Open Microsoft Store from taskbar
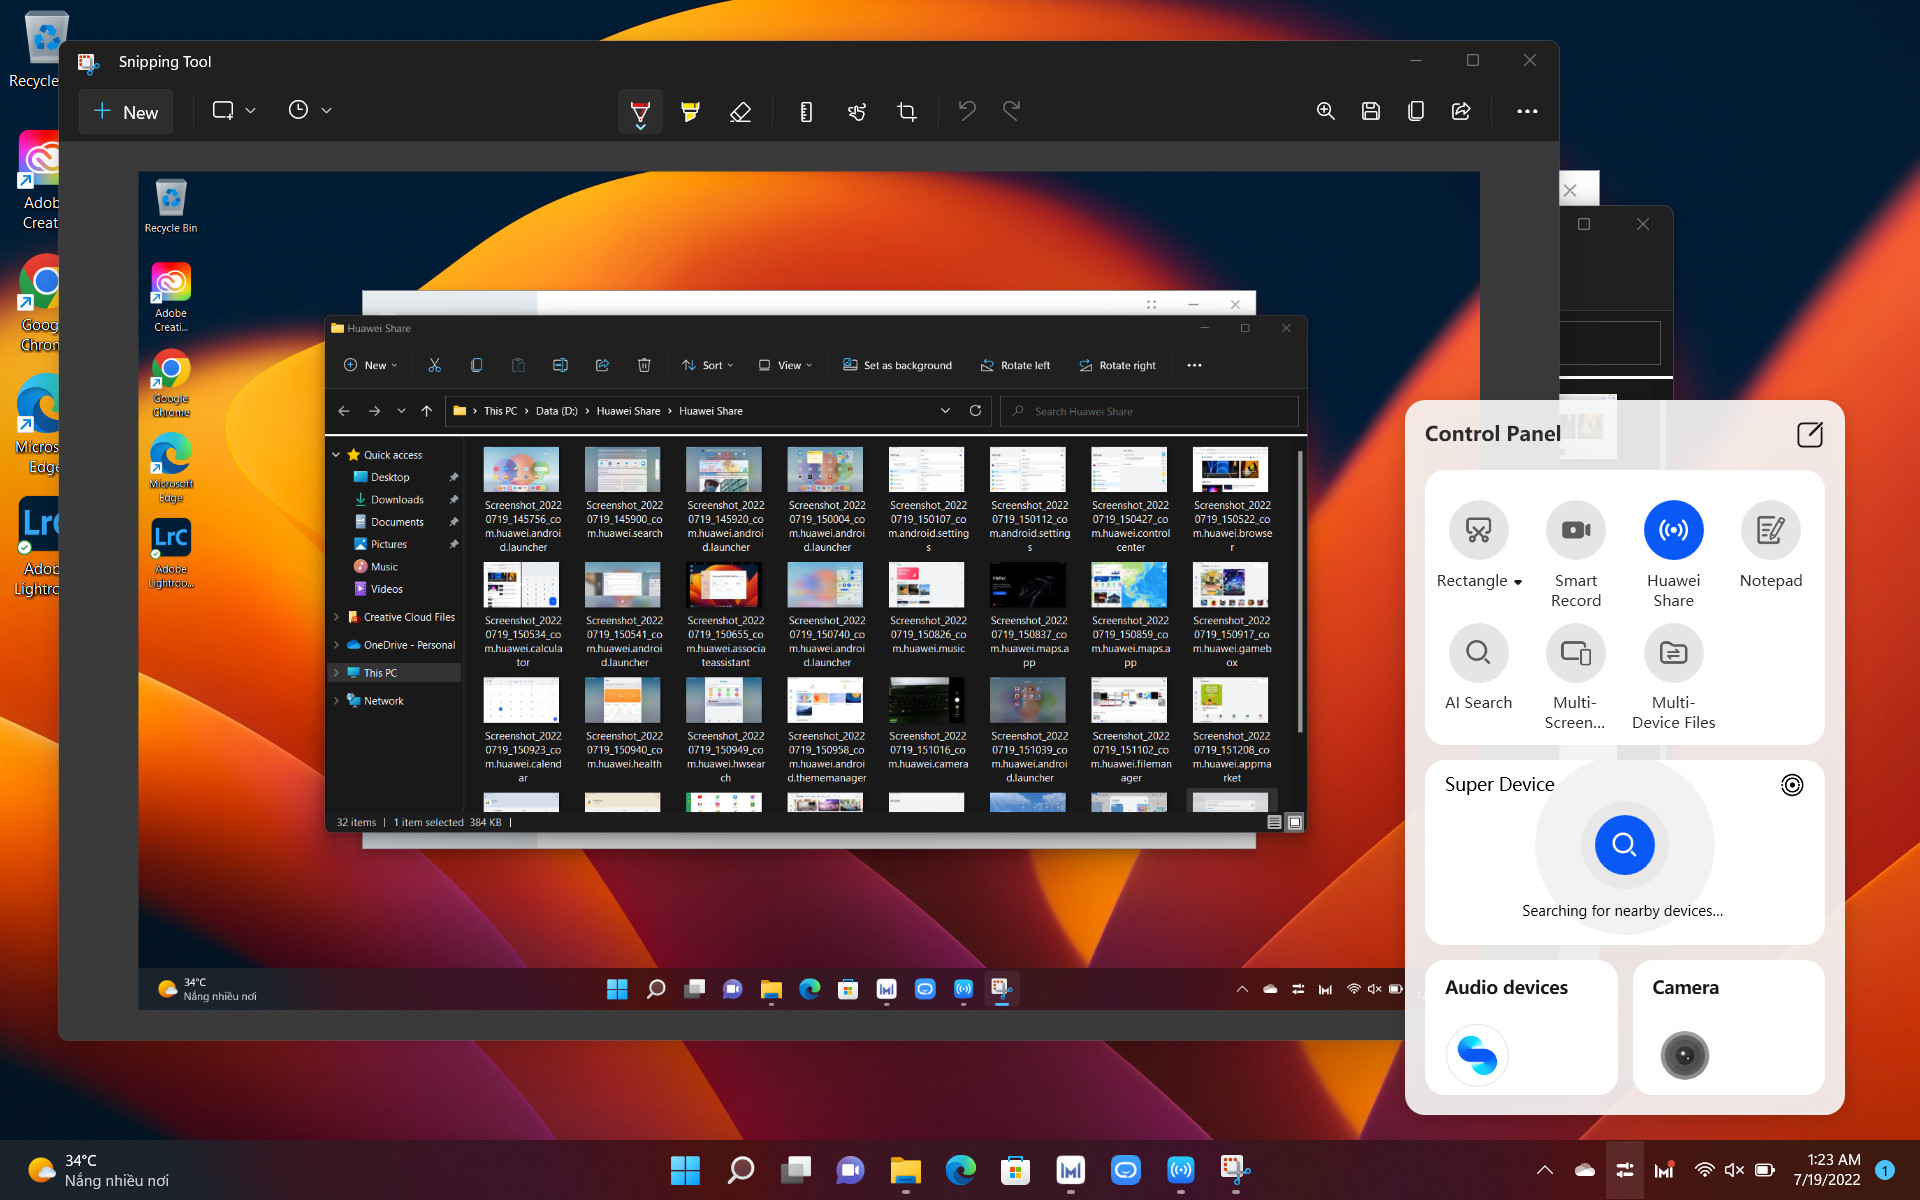This screenshot has width=1920, height=1200. tap(1015, 1170)
